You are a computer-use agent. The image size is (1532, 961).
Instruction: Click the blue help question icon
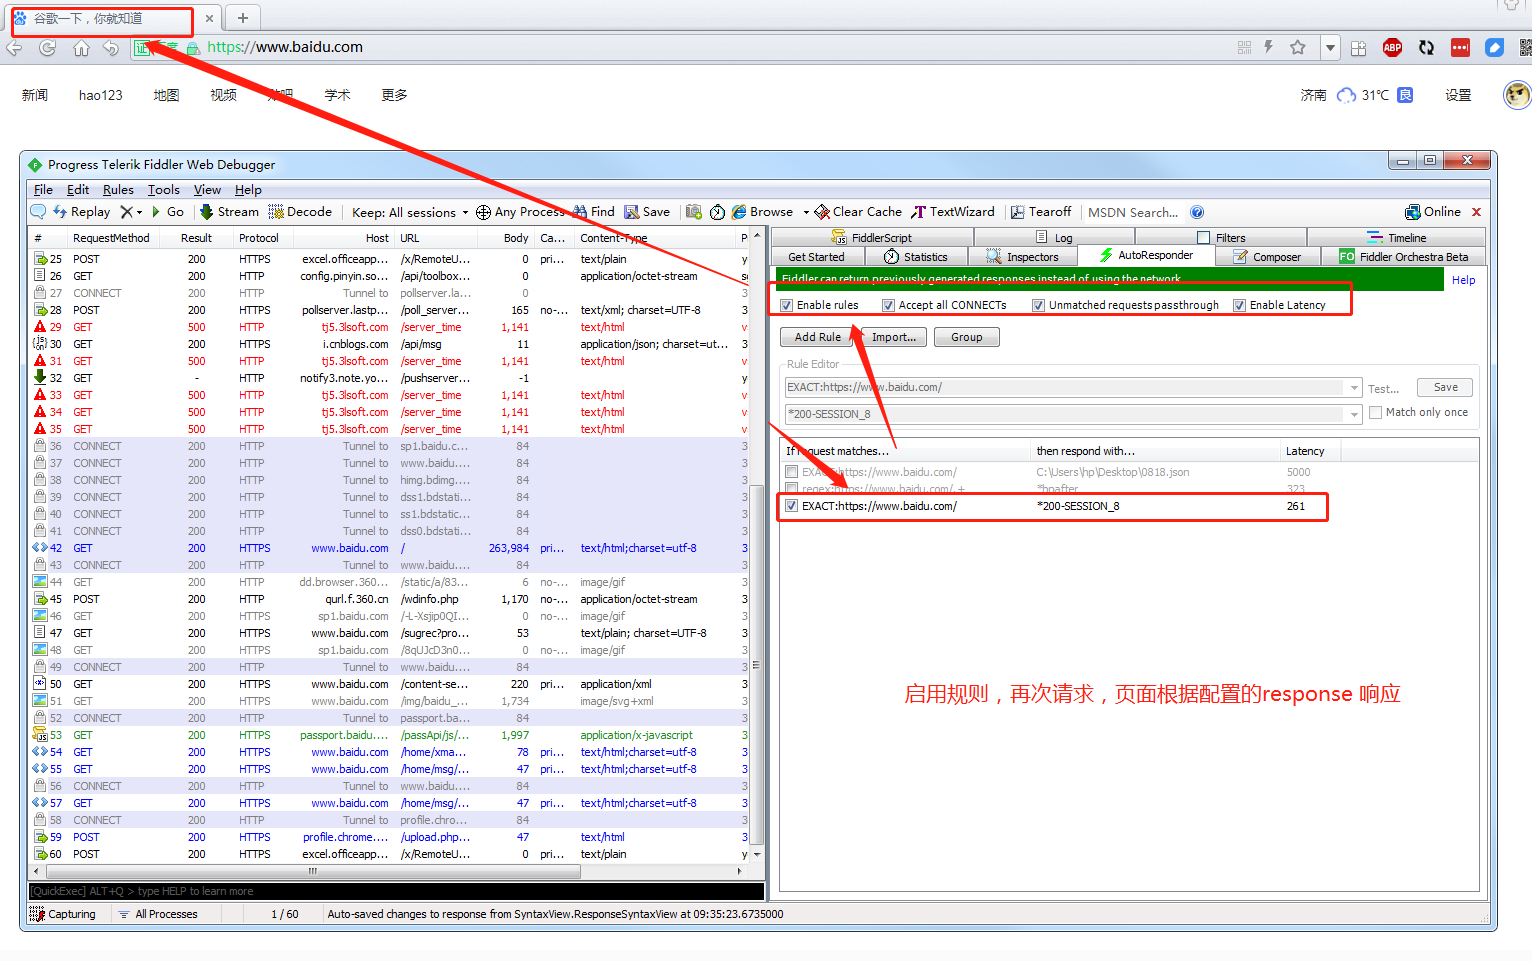(x=1197, y=212)
